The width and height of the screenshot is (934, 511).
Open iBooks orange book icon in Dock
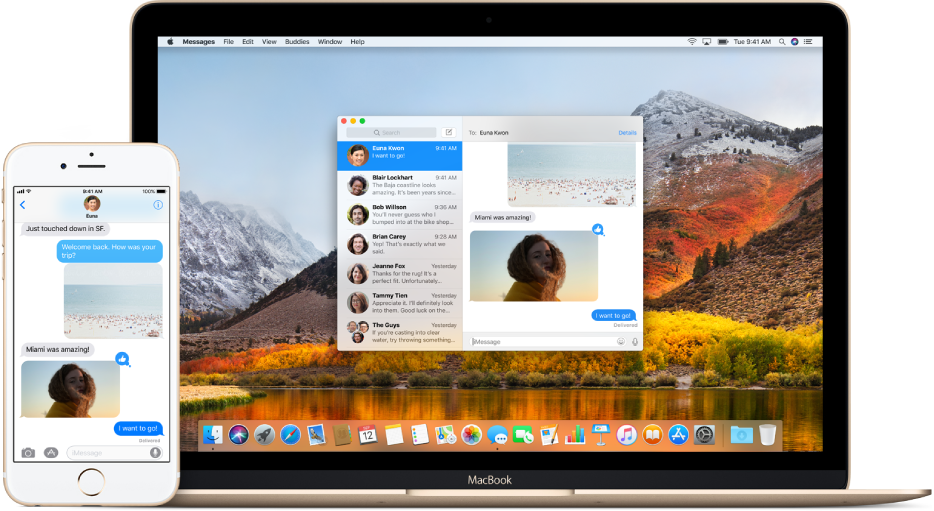(x=652, y=435)
